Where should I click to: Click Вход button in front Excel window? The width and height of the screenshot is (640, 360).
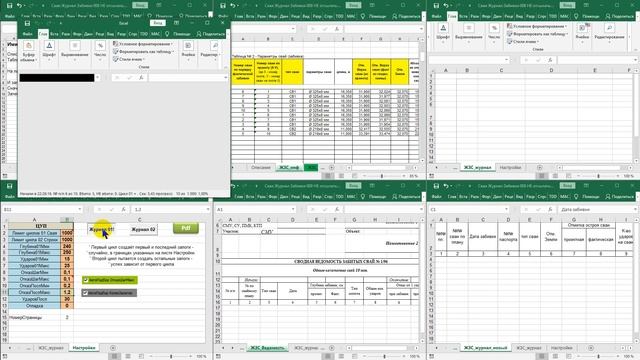click(x=158, y=23)
